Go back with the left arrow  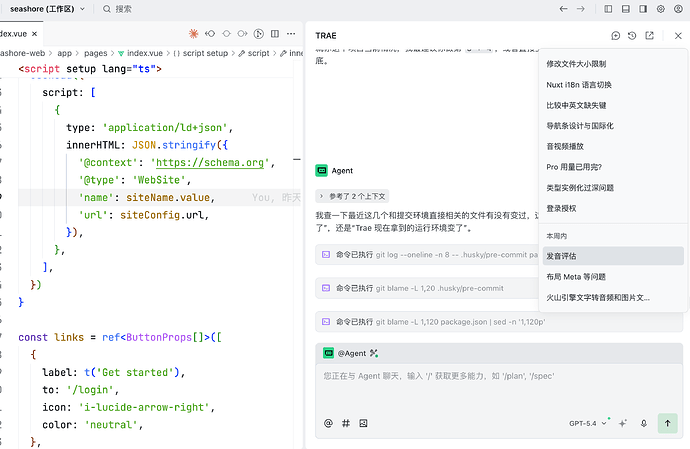coord(563,9)
